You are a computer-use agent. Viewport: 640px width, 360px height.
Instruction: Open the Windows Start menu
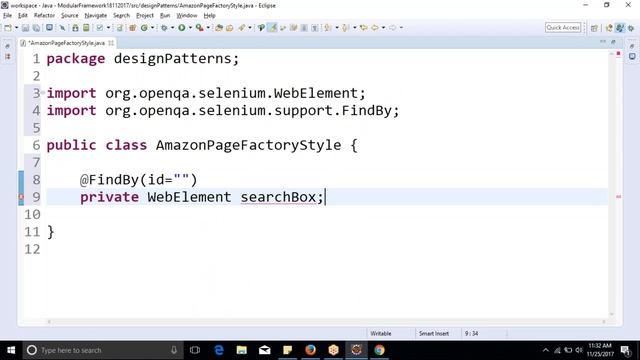pyautogui.click(x=11, y=350)
